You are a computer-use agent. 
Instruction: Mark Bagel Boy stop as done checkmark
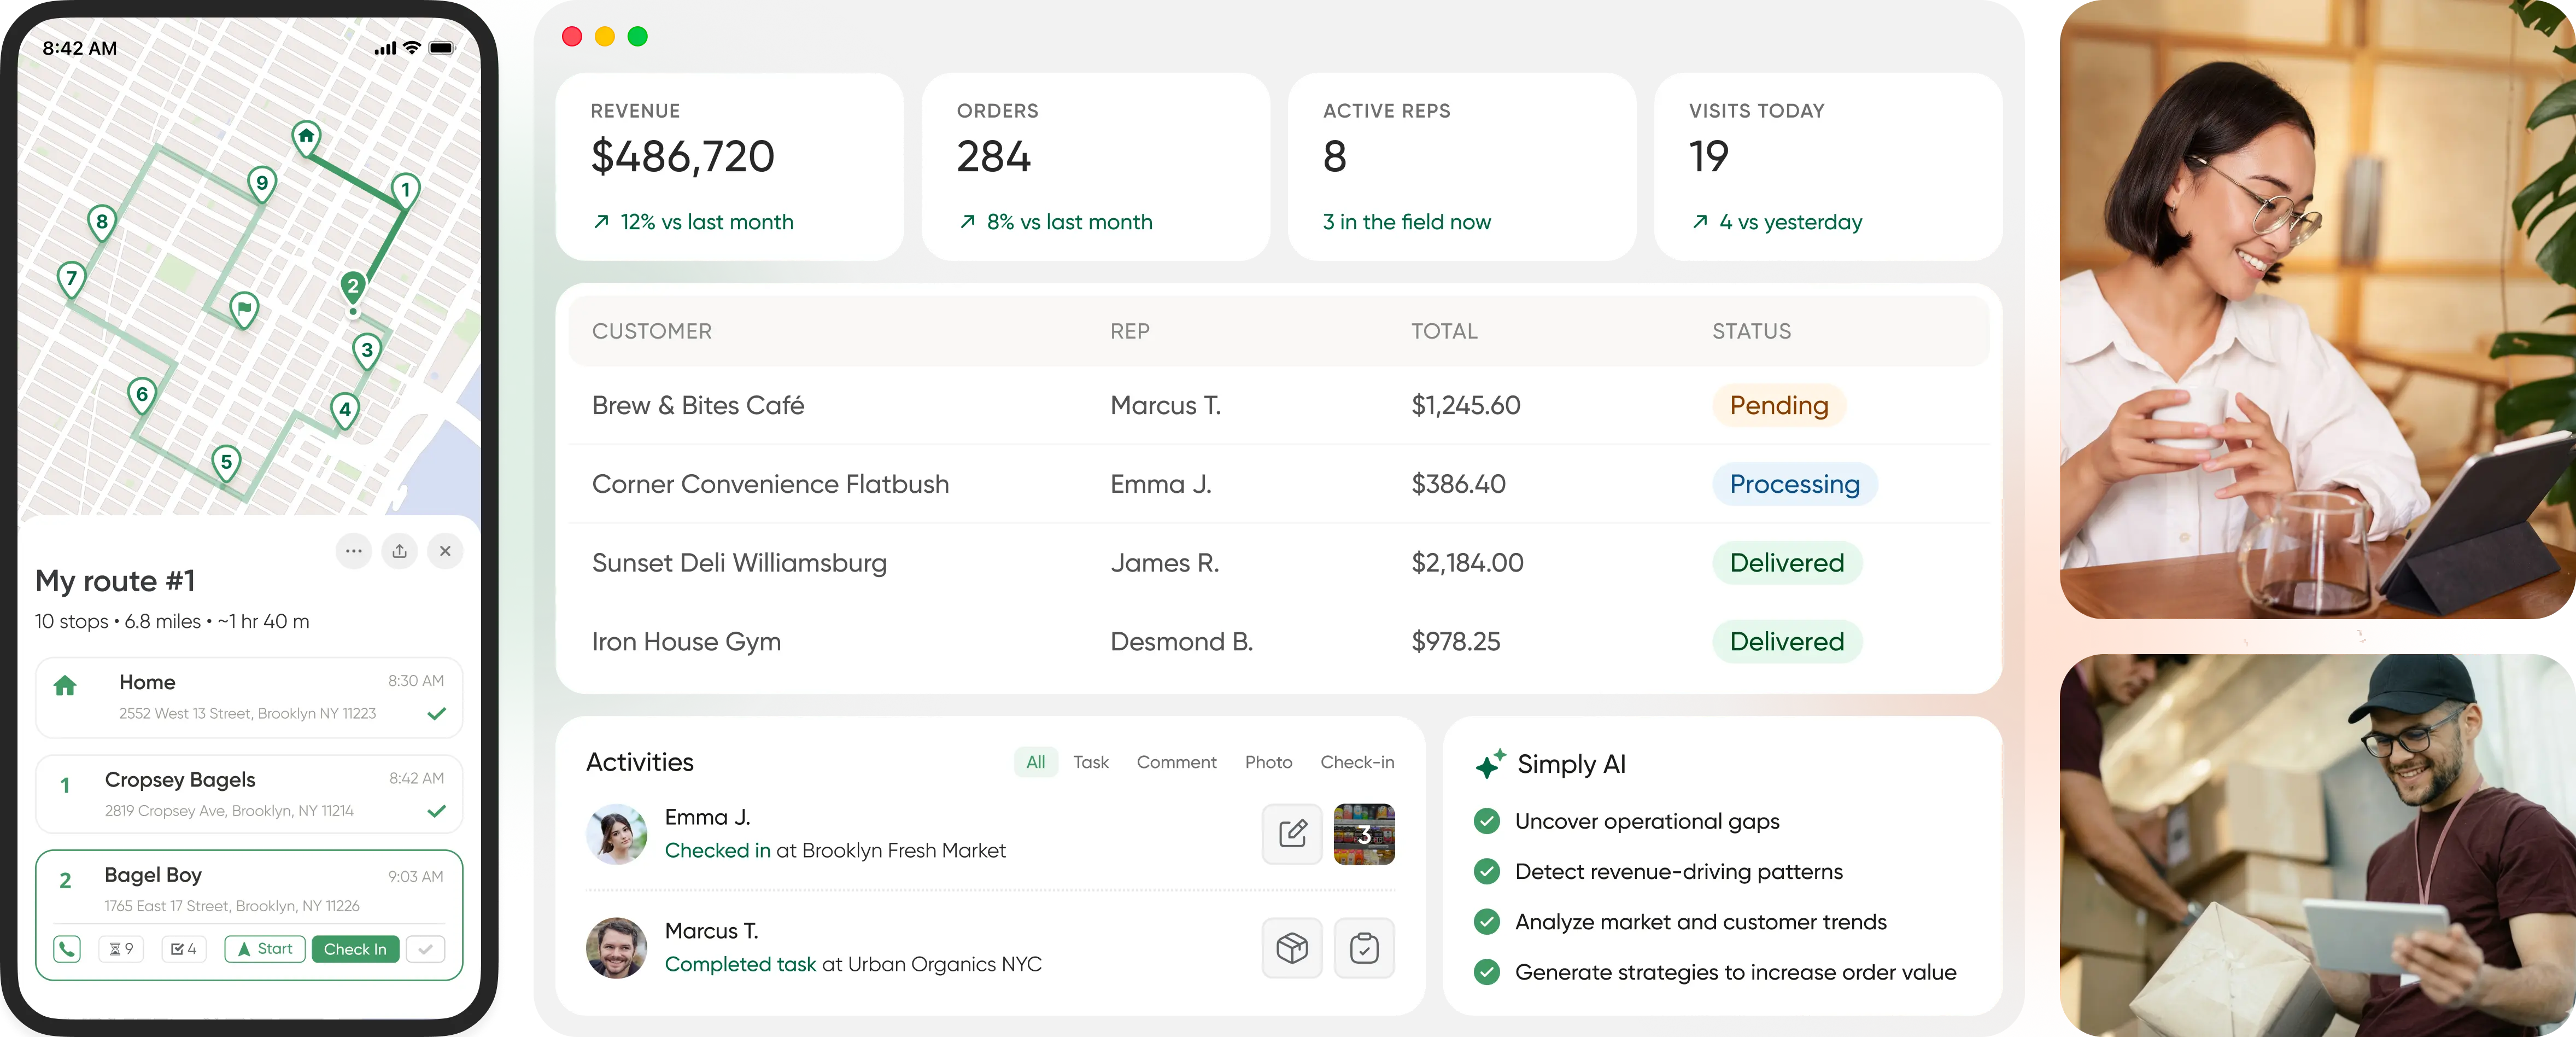click(x=426, y=948)
